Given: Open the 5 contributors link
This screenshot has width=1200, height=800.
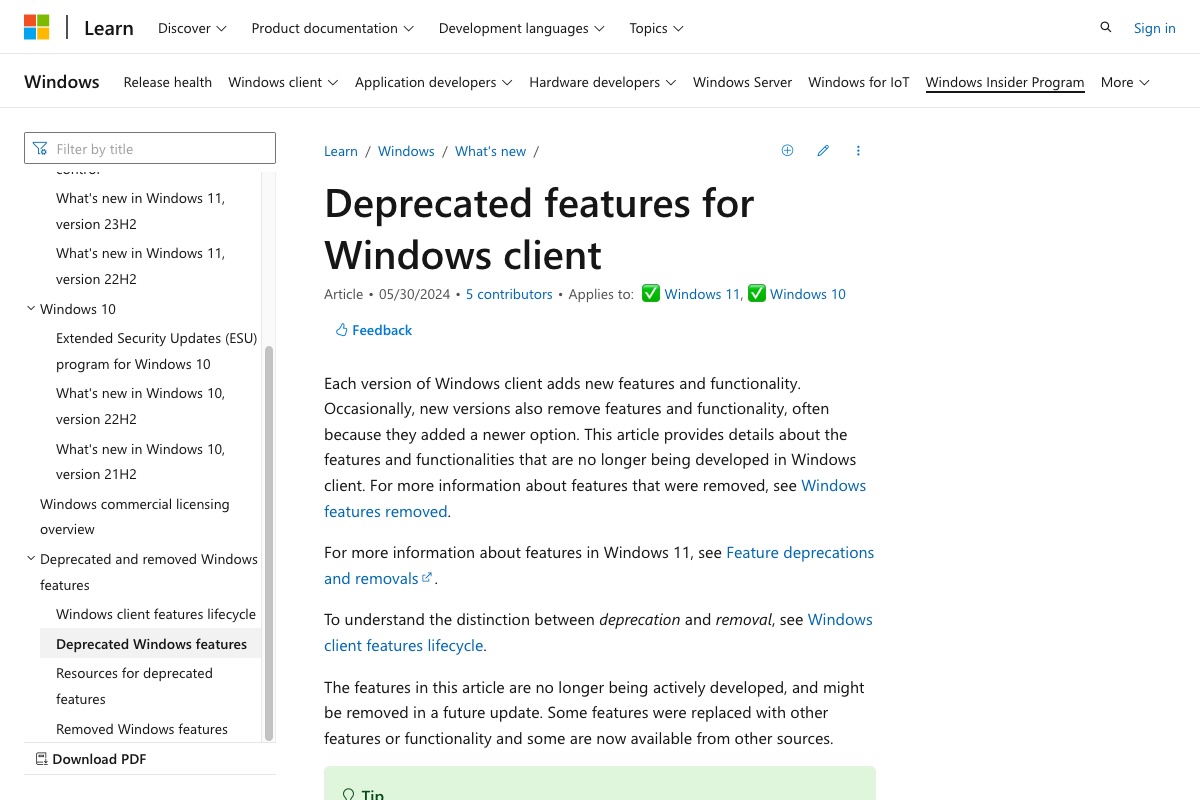Looking at the screenshot, I should (x=509, y=294).
